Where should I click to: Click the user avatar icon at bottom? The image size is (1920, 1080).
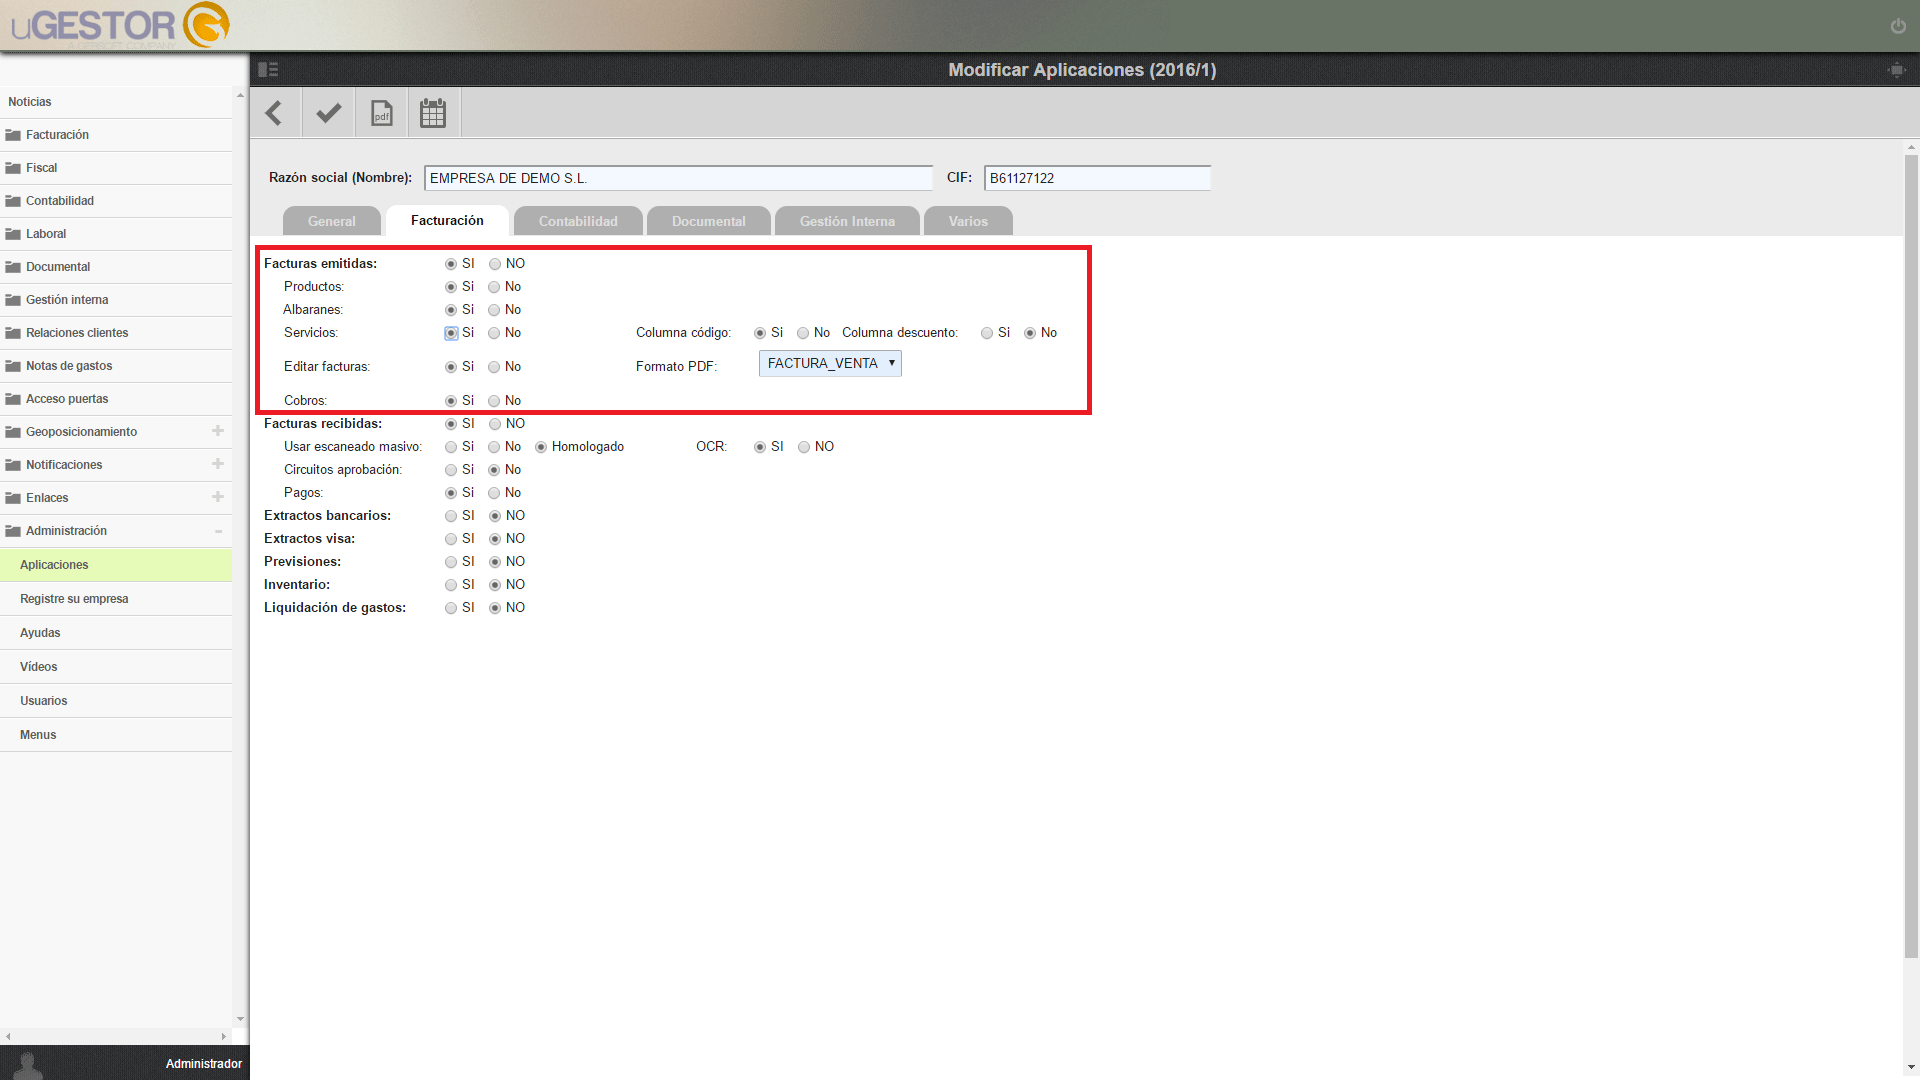pos(28,1065)
